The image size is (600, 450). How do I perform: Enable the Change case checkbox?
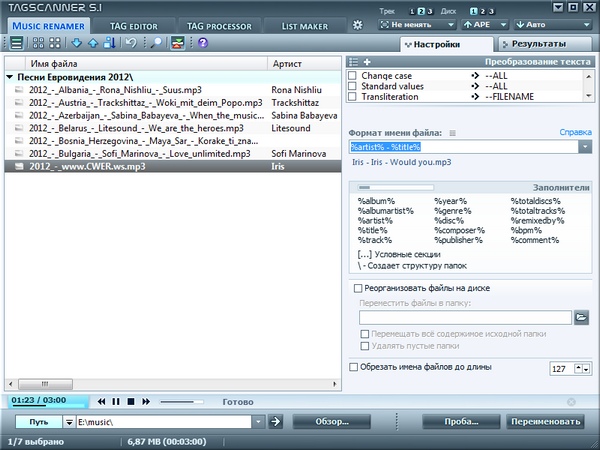tap(353, 75)
